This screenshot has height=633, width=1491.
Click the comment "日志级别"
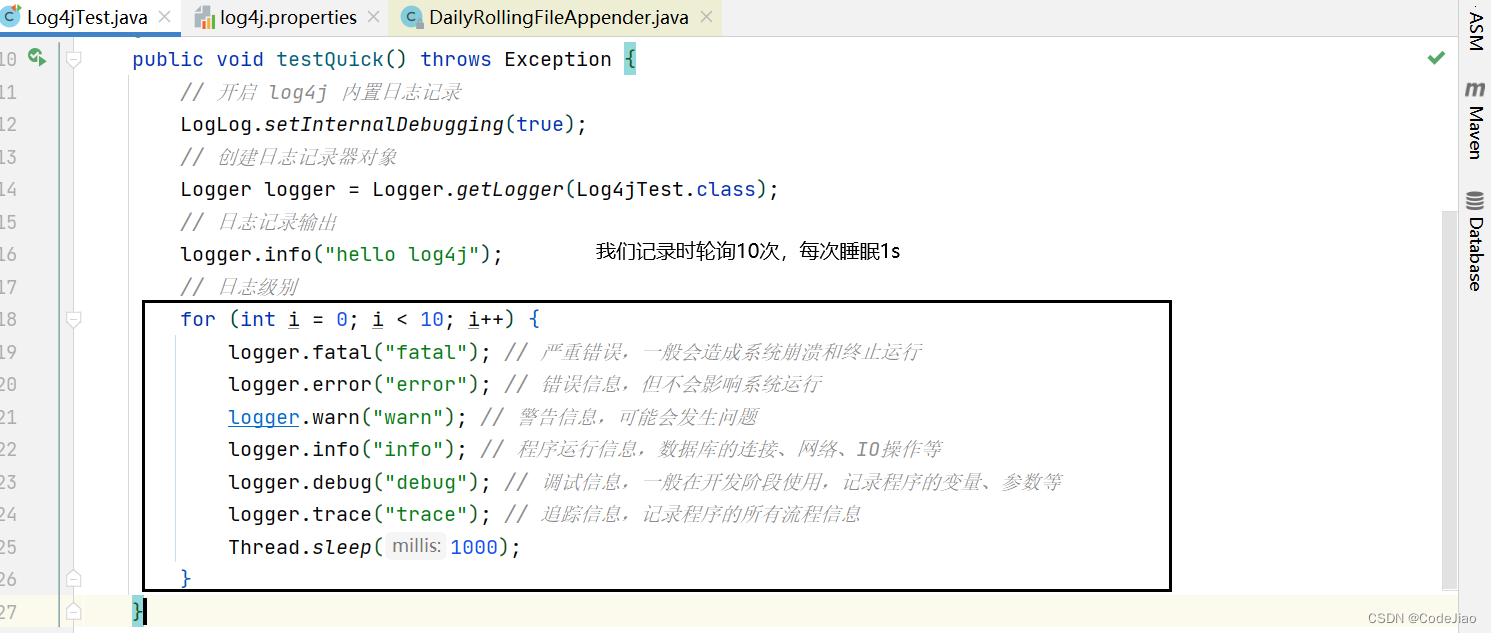pos(239,287)
